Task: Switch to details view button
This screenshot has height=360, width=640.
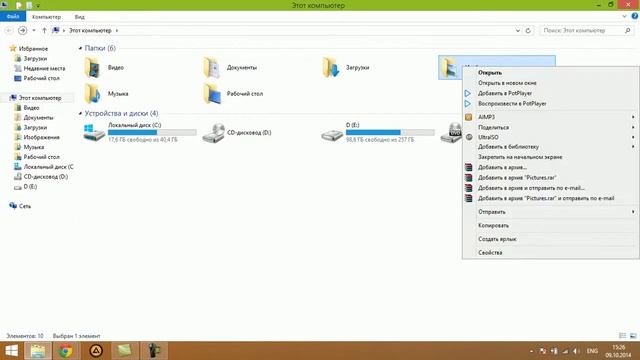Action: coord(622,336)
